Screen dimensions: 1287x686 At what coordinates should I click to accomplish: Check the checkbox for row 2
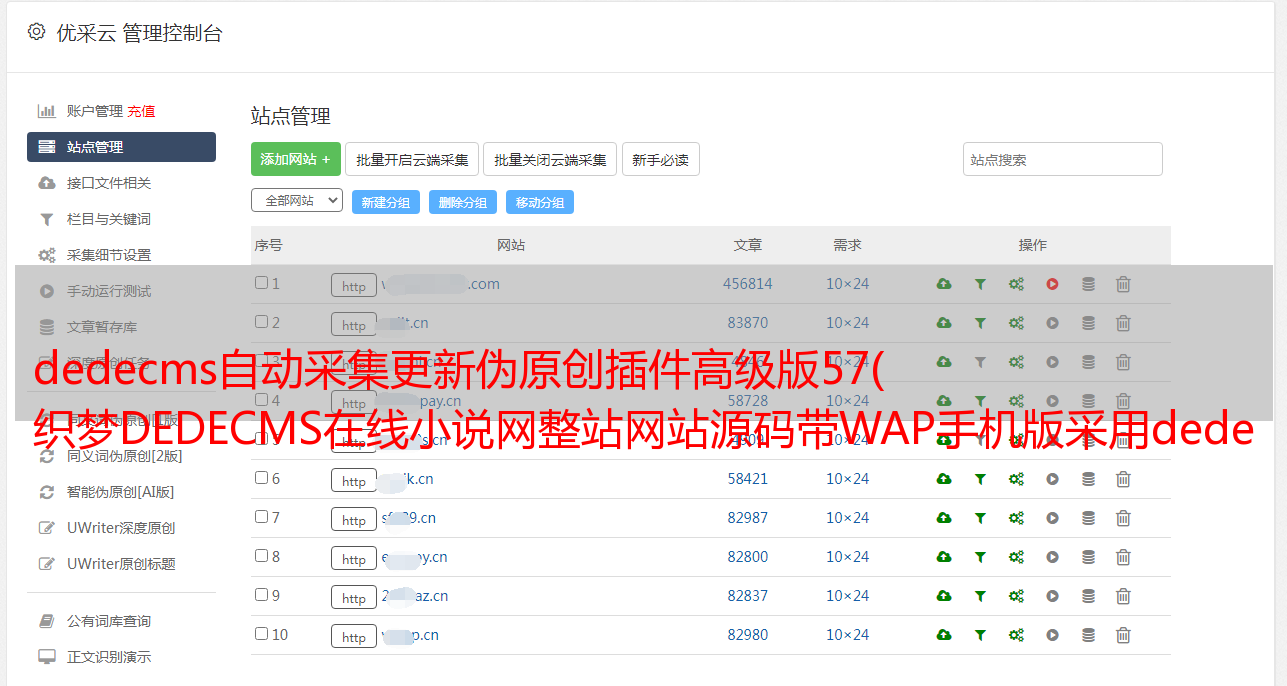[261, 322]
